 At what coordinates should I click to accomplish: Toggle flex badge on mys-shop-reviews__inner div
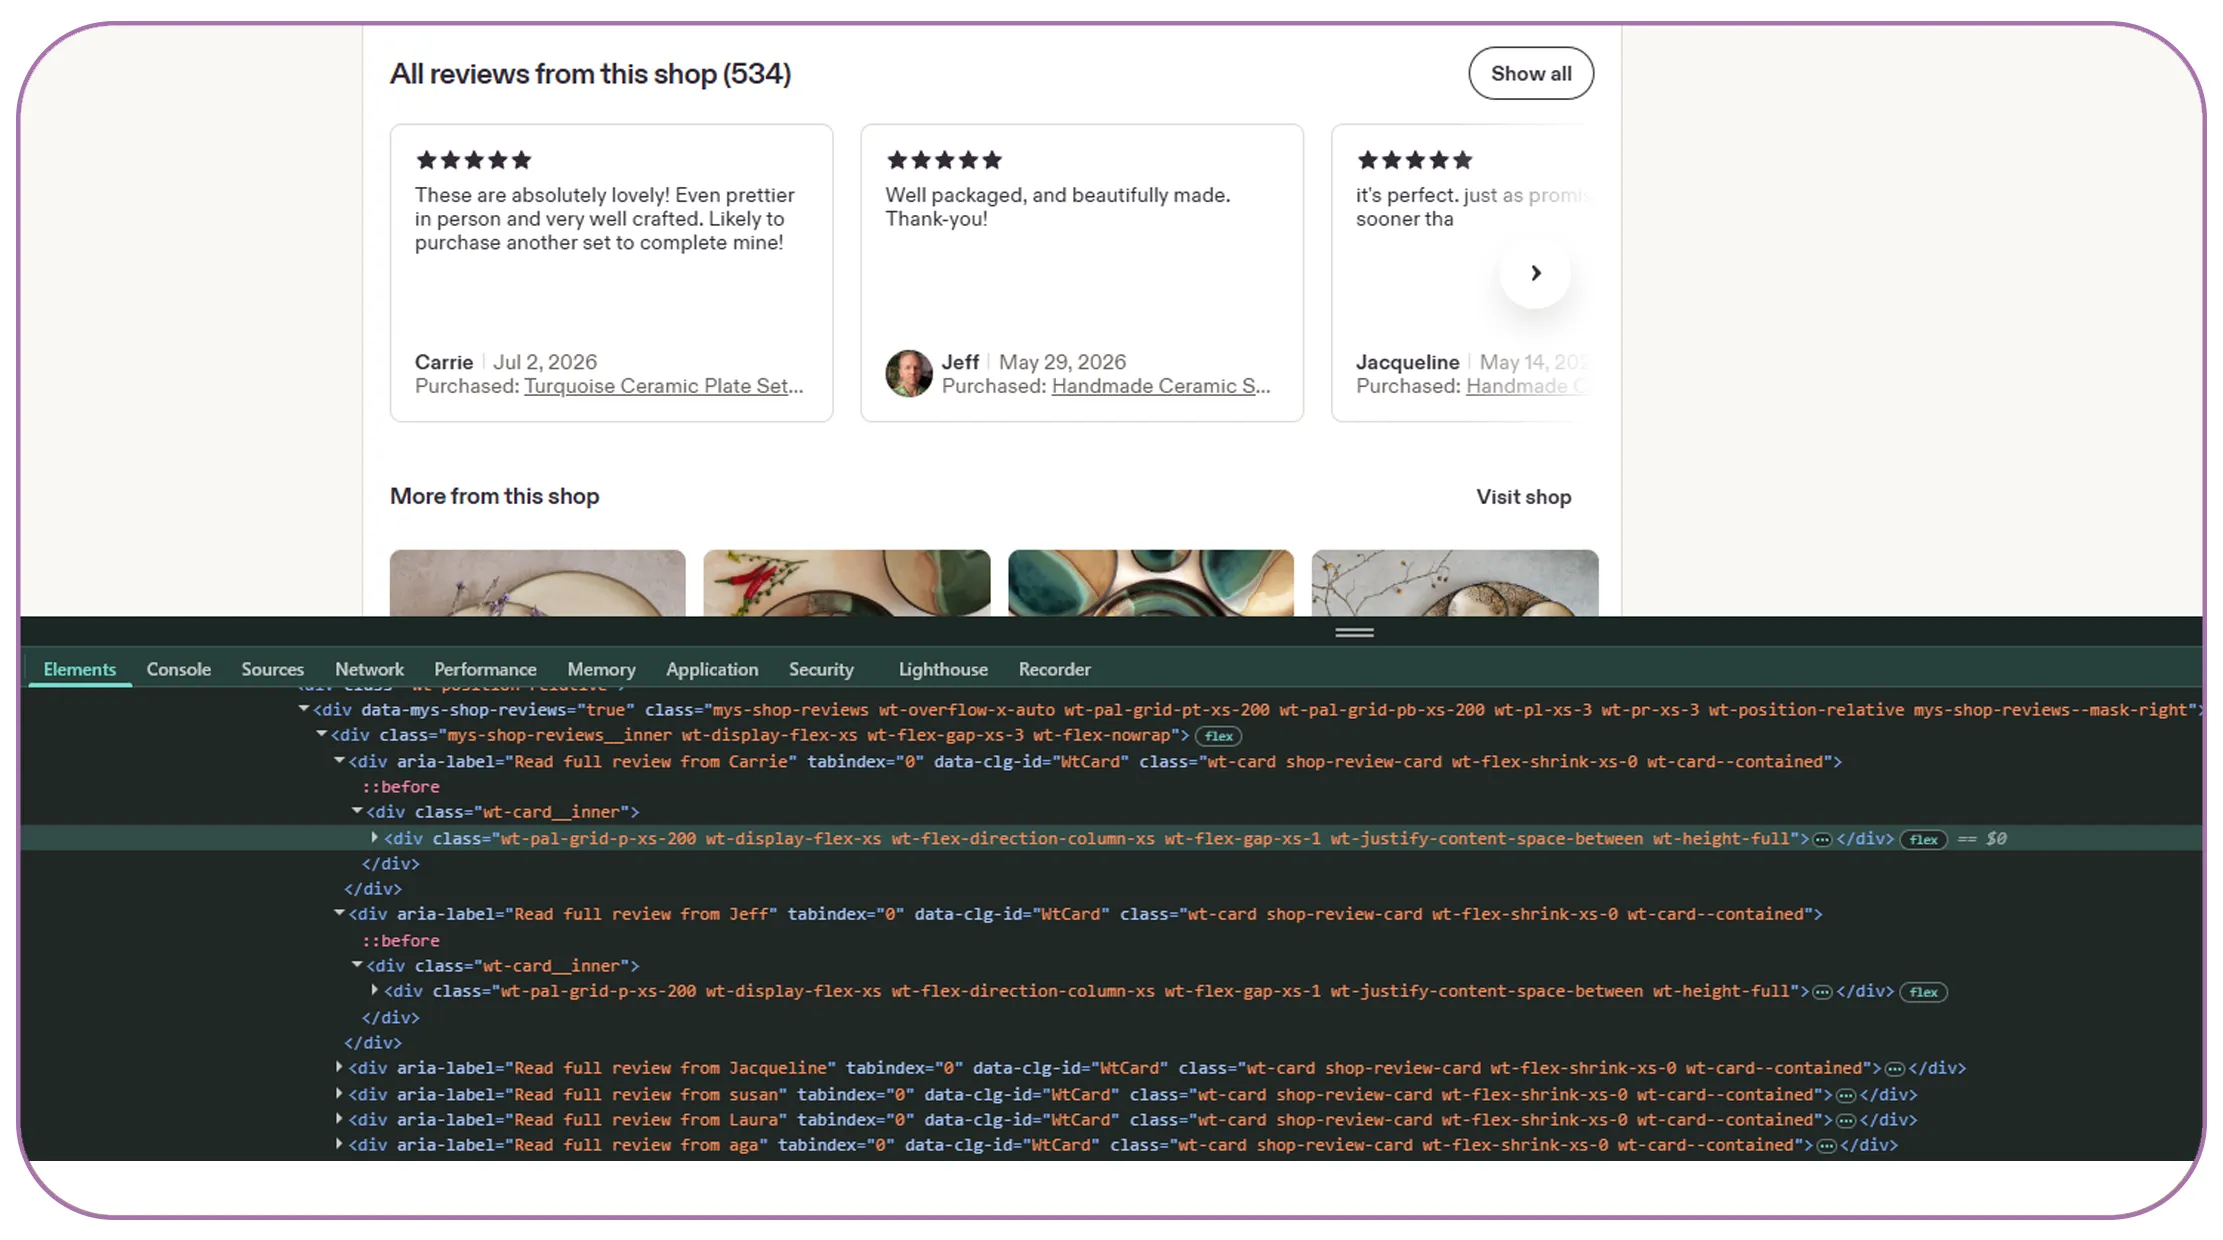coord(1218,736)
